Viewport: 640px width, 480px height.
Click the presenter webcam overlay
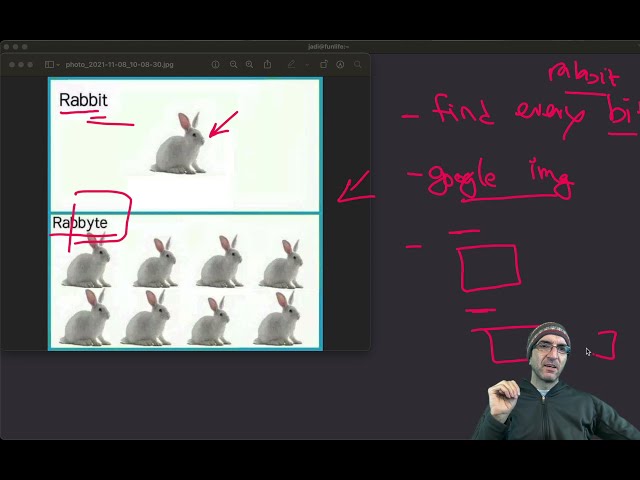tap(555, 381)
